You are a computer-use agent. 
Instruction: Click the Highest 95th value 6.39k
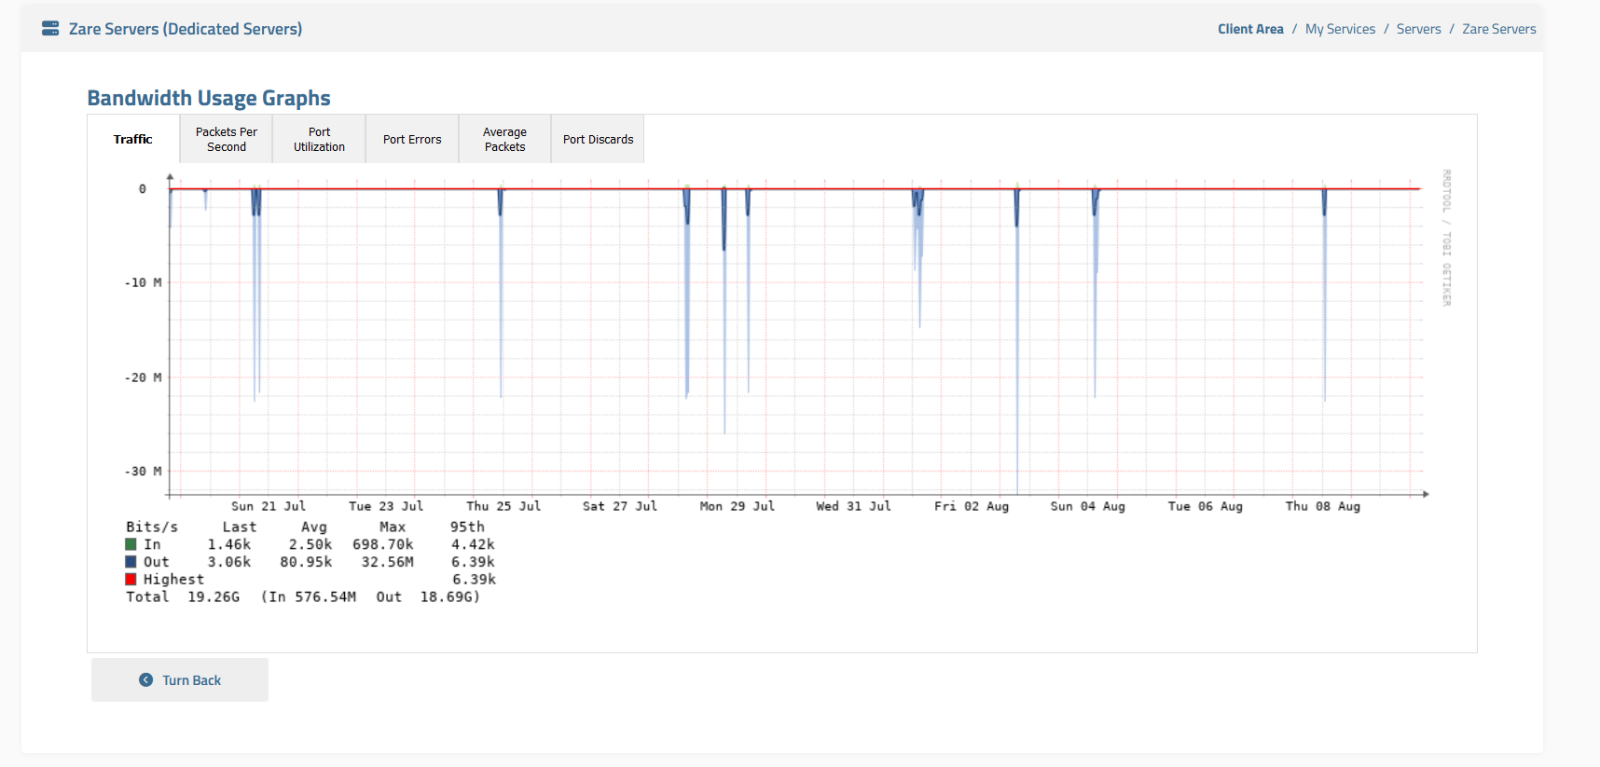(474, 579)
